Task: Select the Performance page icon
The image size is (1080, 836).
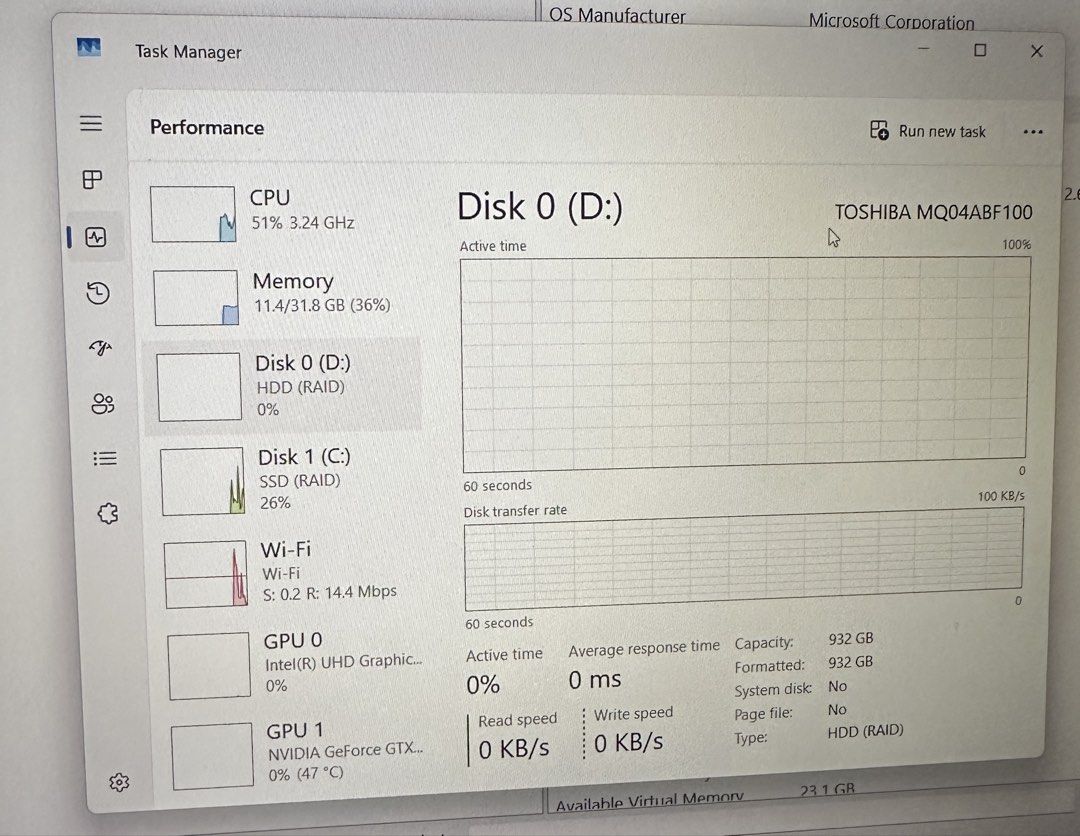Action: 96,238
